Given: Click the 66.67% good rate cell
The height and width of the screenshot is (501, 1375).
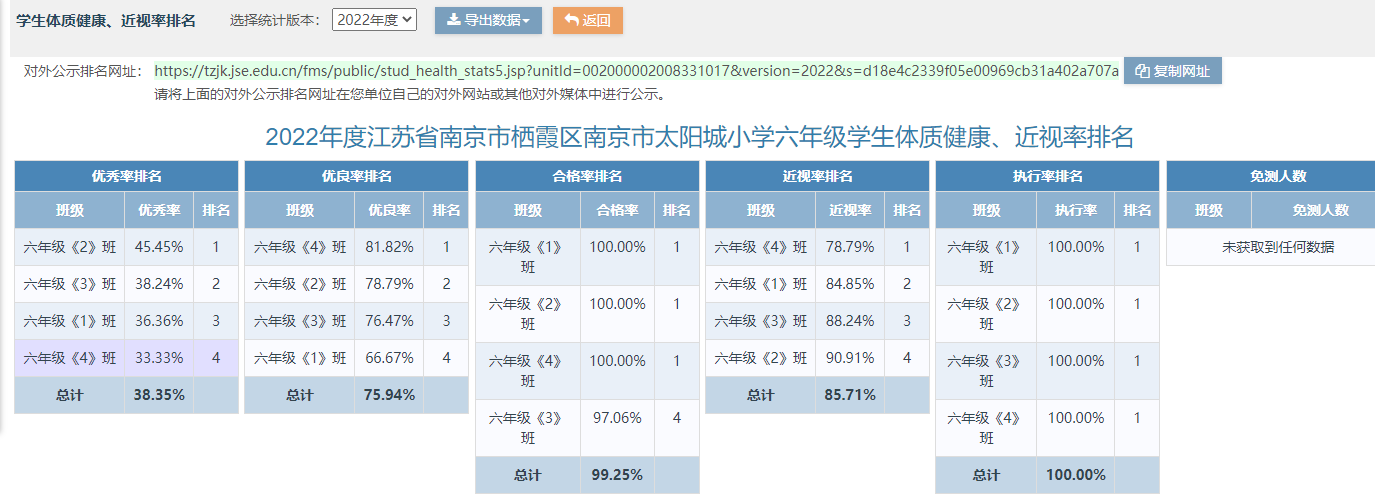Looking at the screenshot, I should [x=389, y=358].
